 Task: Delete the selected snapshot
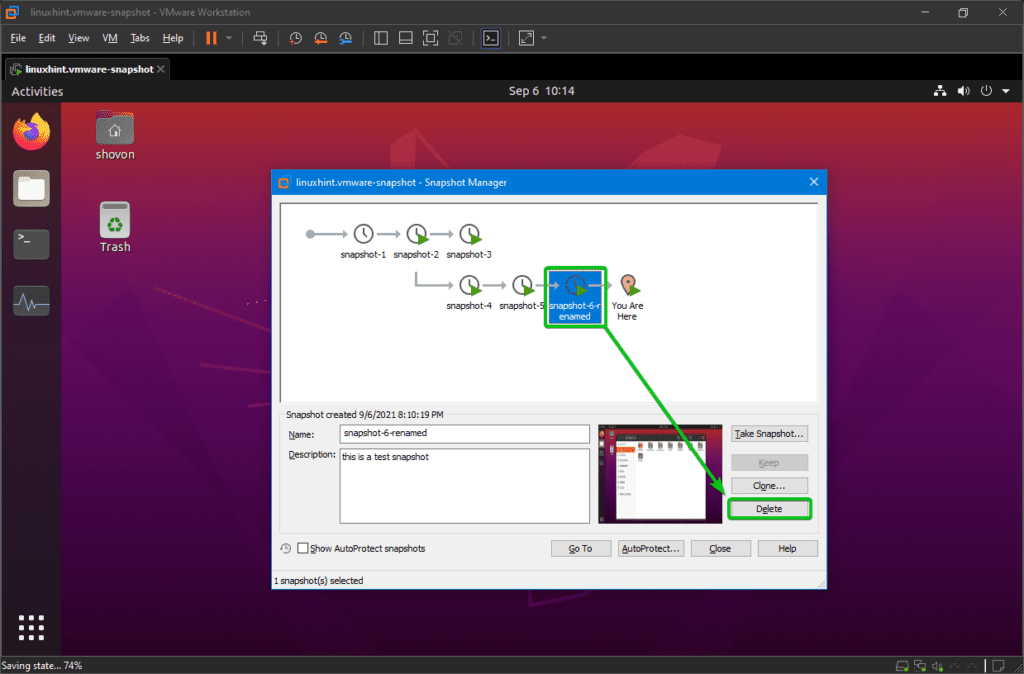pyautogui.click(x=769, y=509)
